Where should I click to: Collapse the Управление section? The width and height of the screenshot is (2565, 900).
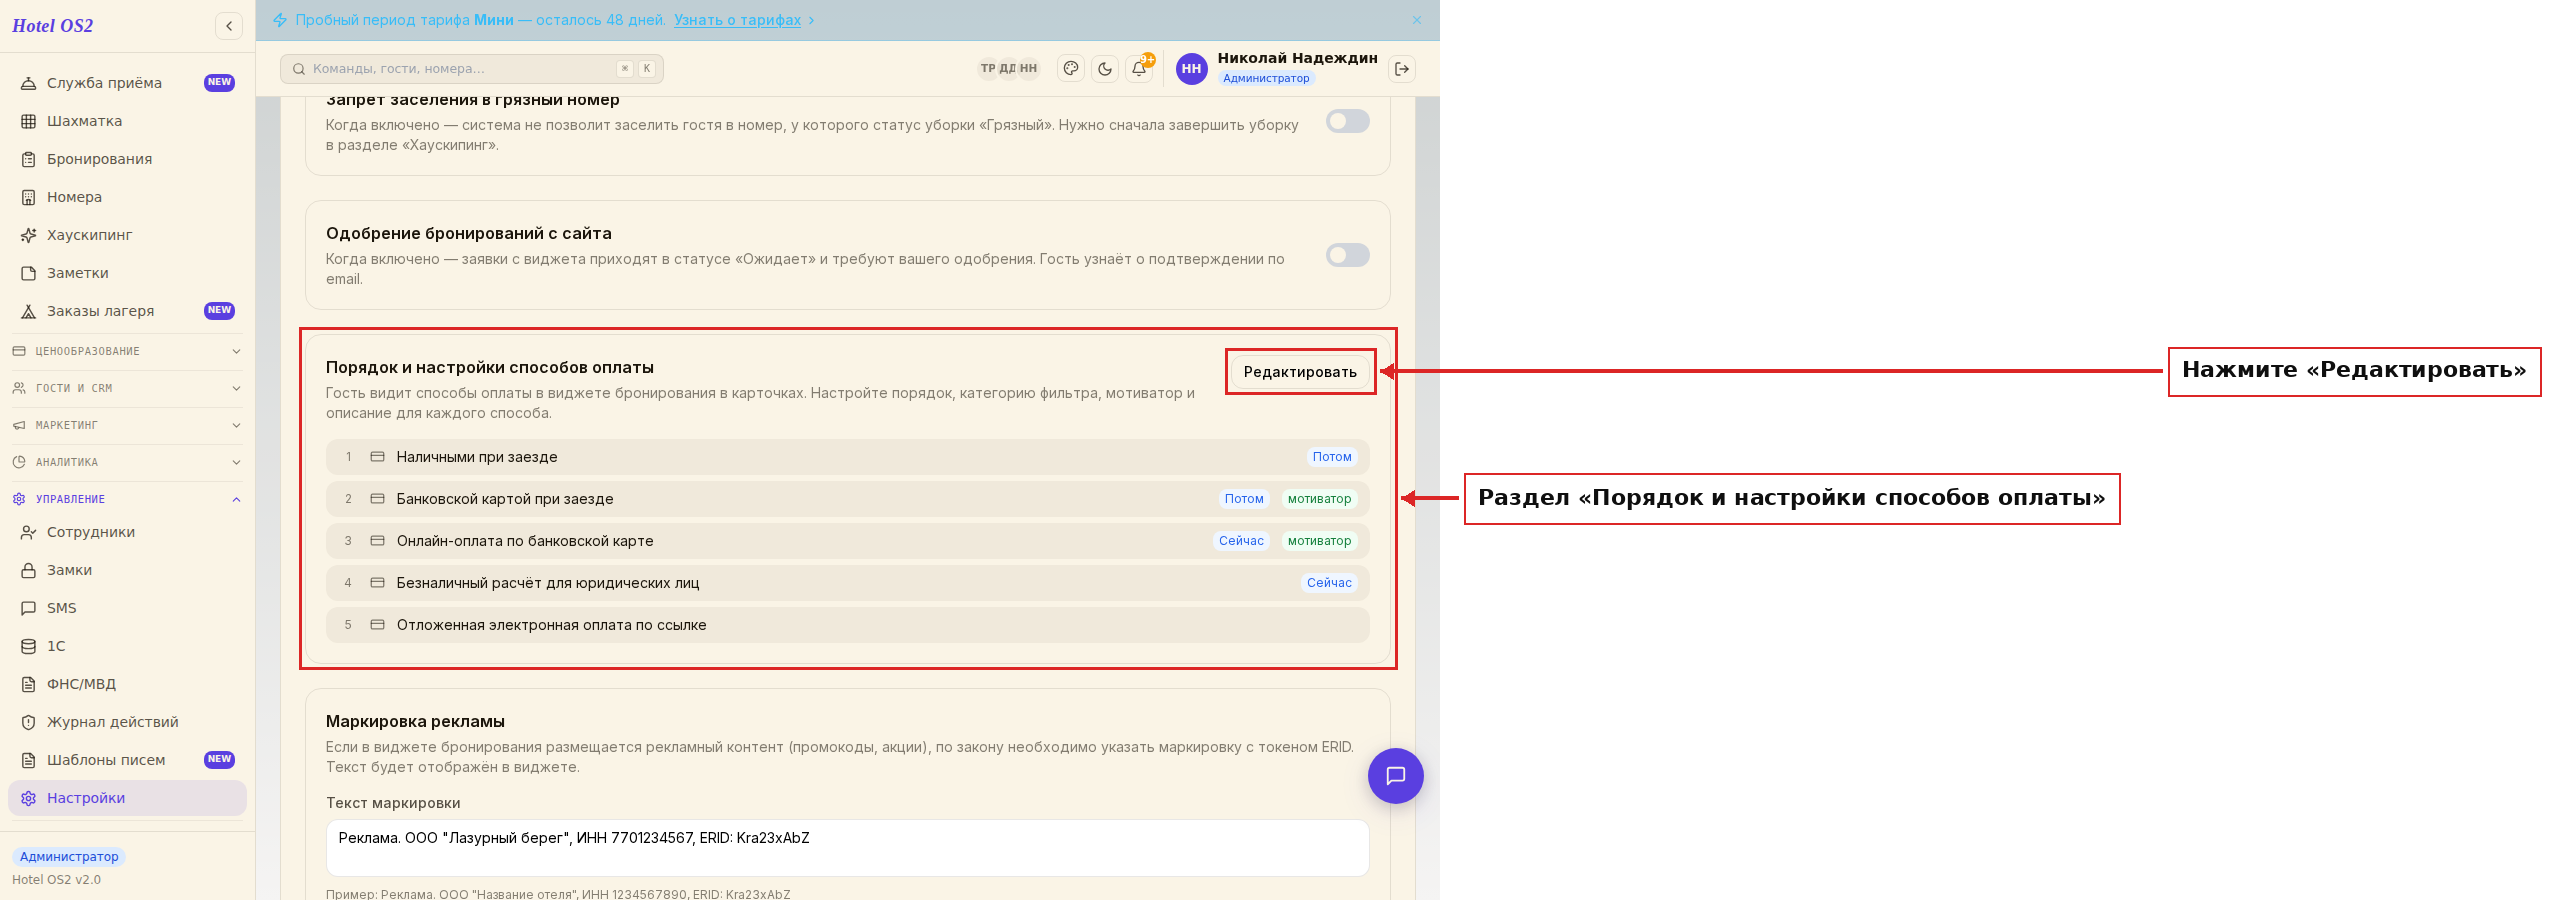[x=127, y=499]
